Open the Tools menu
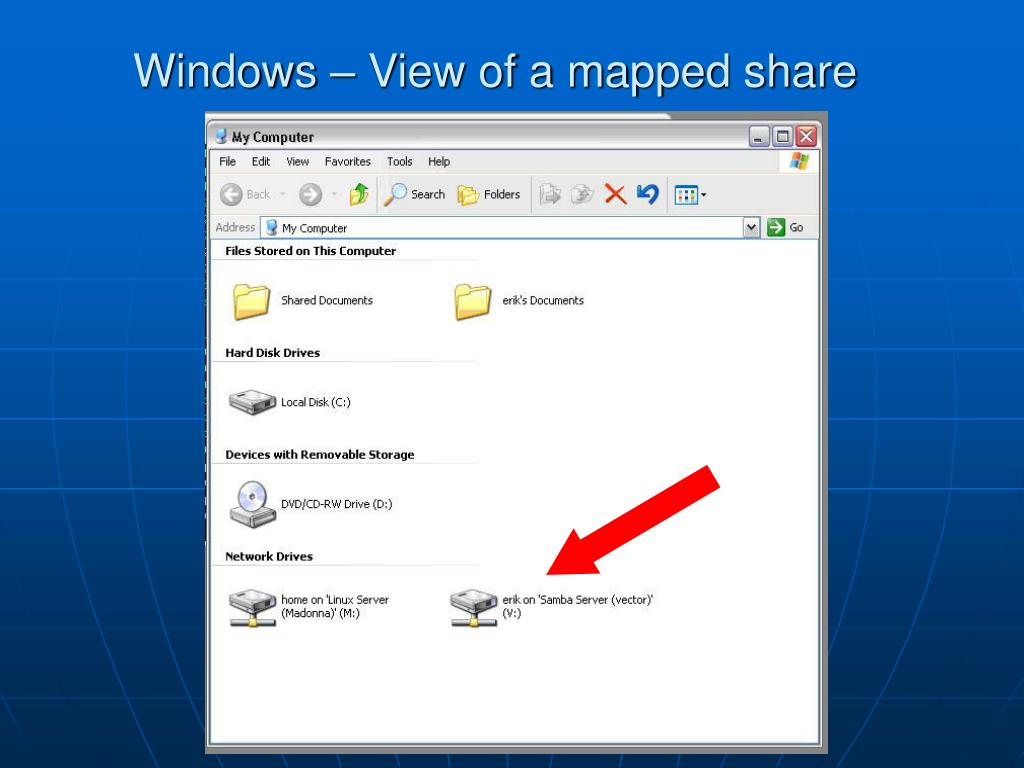Viewport: 1024px width, 768px height. [x=399, y=161]
